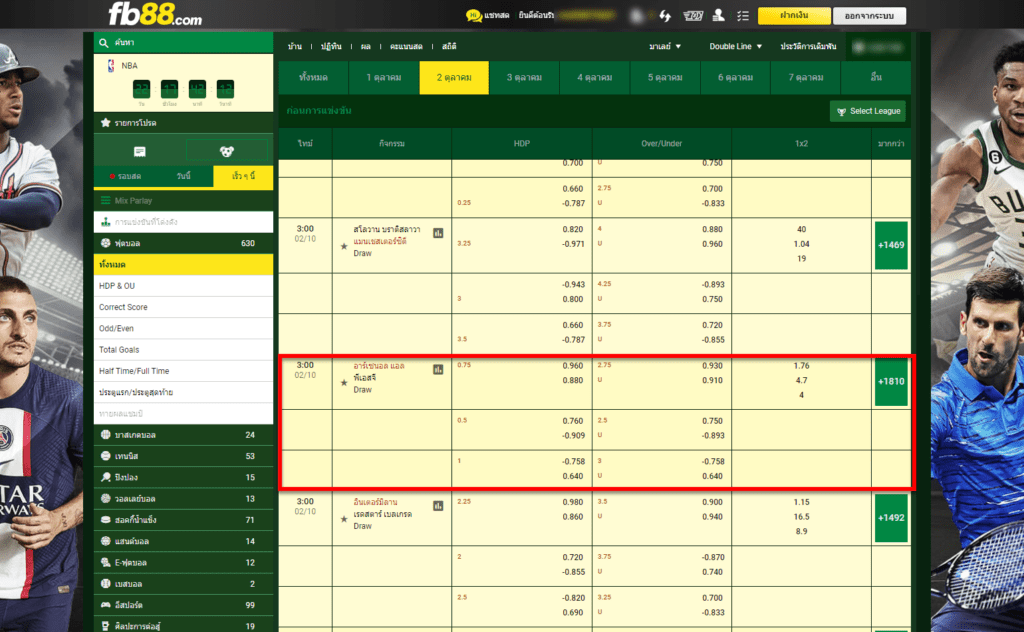Select the bet slip icon tab
This screenshot has height=632, width=1024.
coord(140,151)
